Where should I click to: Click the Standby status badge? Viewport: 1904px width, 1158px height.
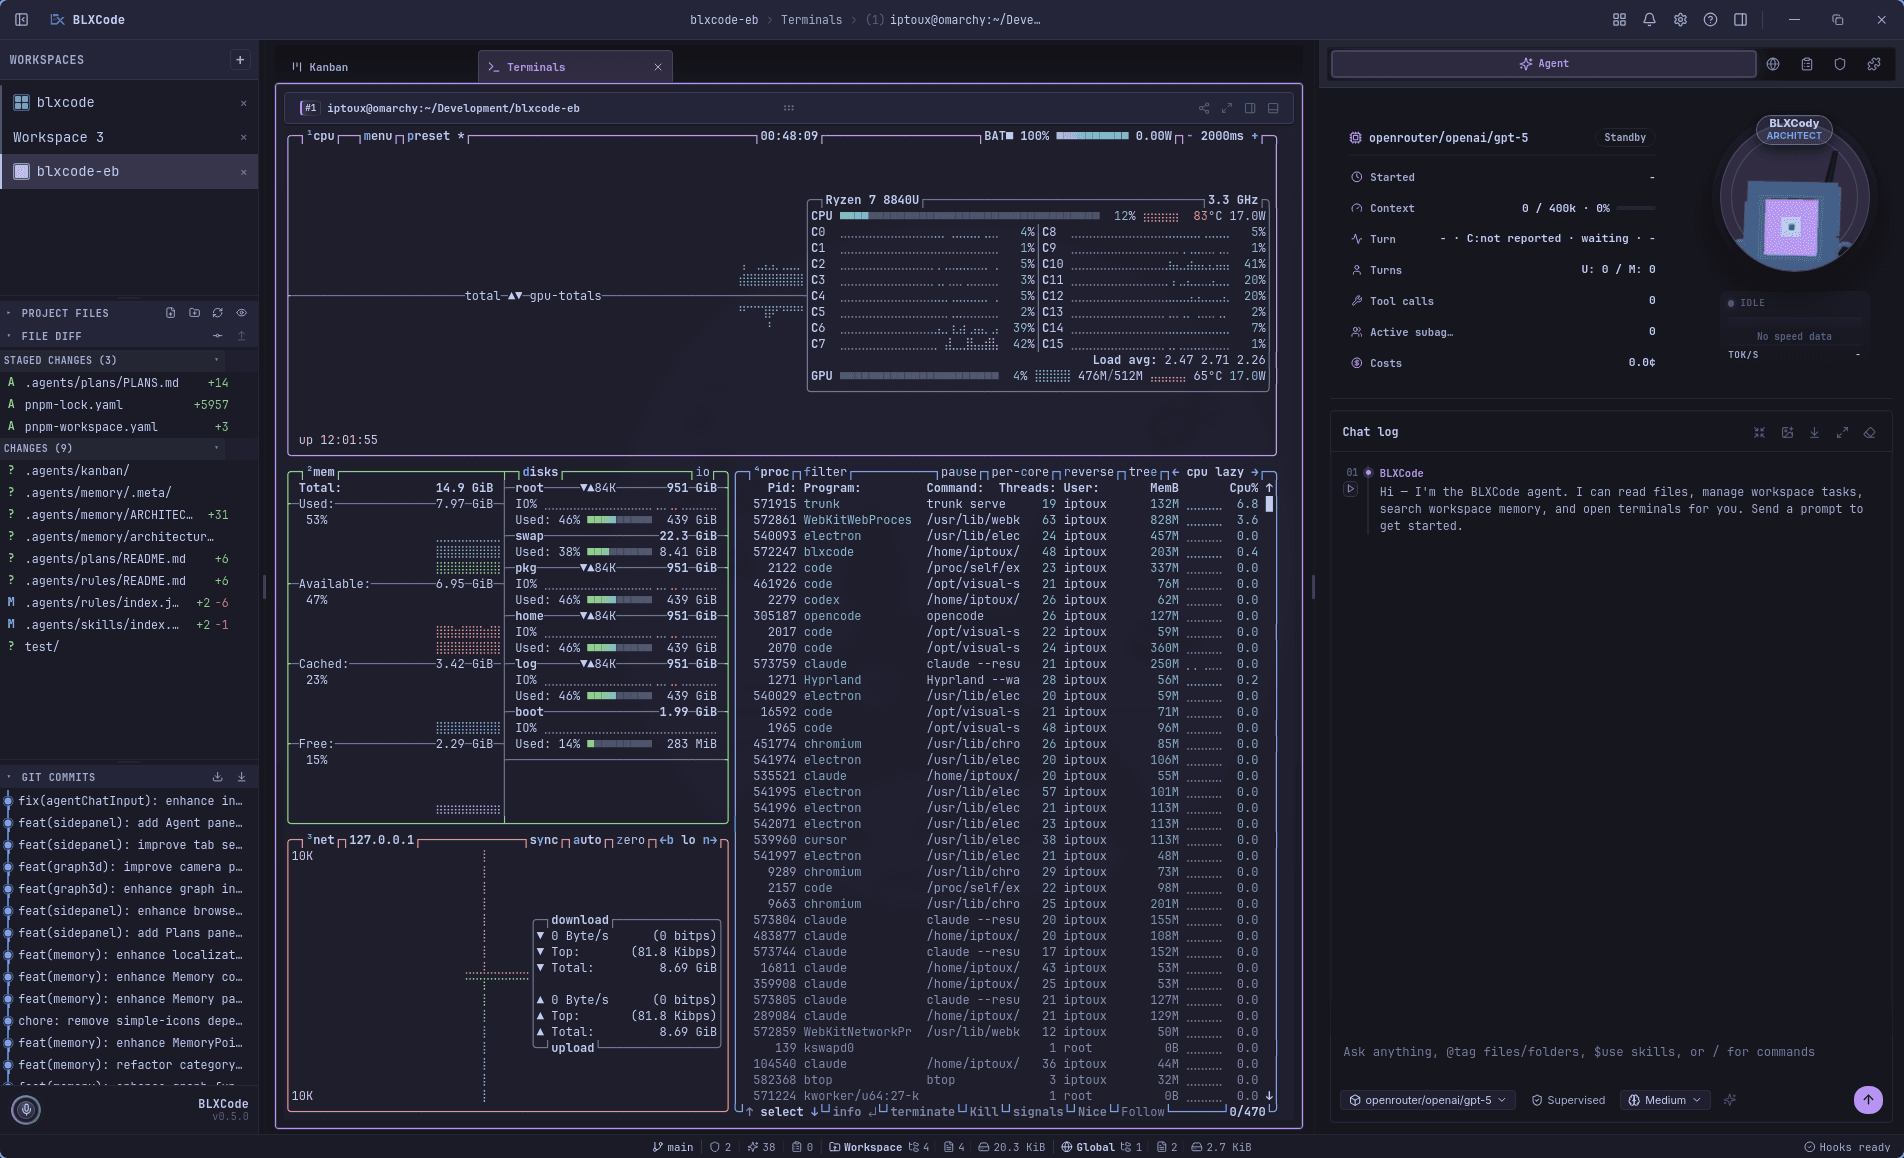click(x=1624, y=138)
